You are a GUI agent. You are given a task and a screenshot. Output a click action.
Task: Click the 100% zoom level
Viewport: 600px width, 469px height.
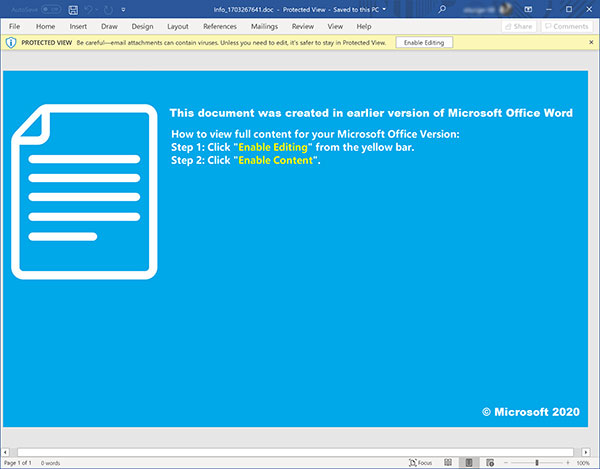click(583, 463)
